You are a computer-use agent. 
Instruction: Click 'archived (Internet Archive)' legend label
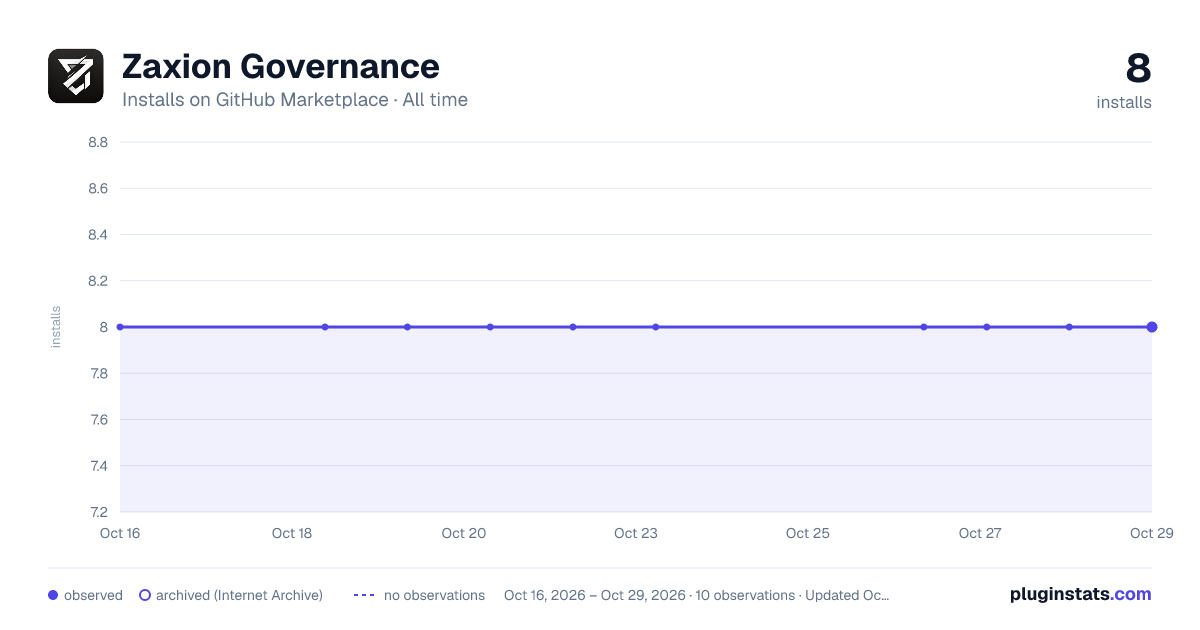pyautogui.click(x=239, y=595)
